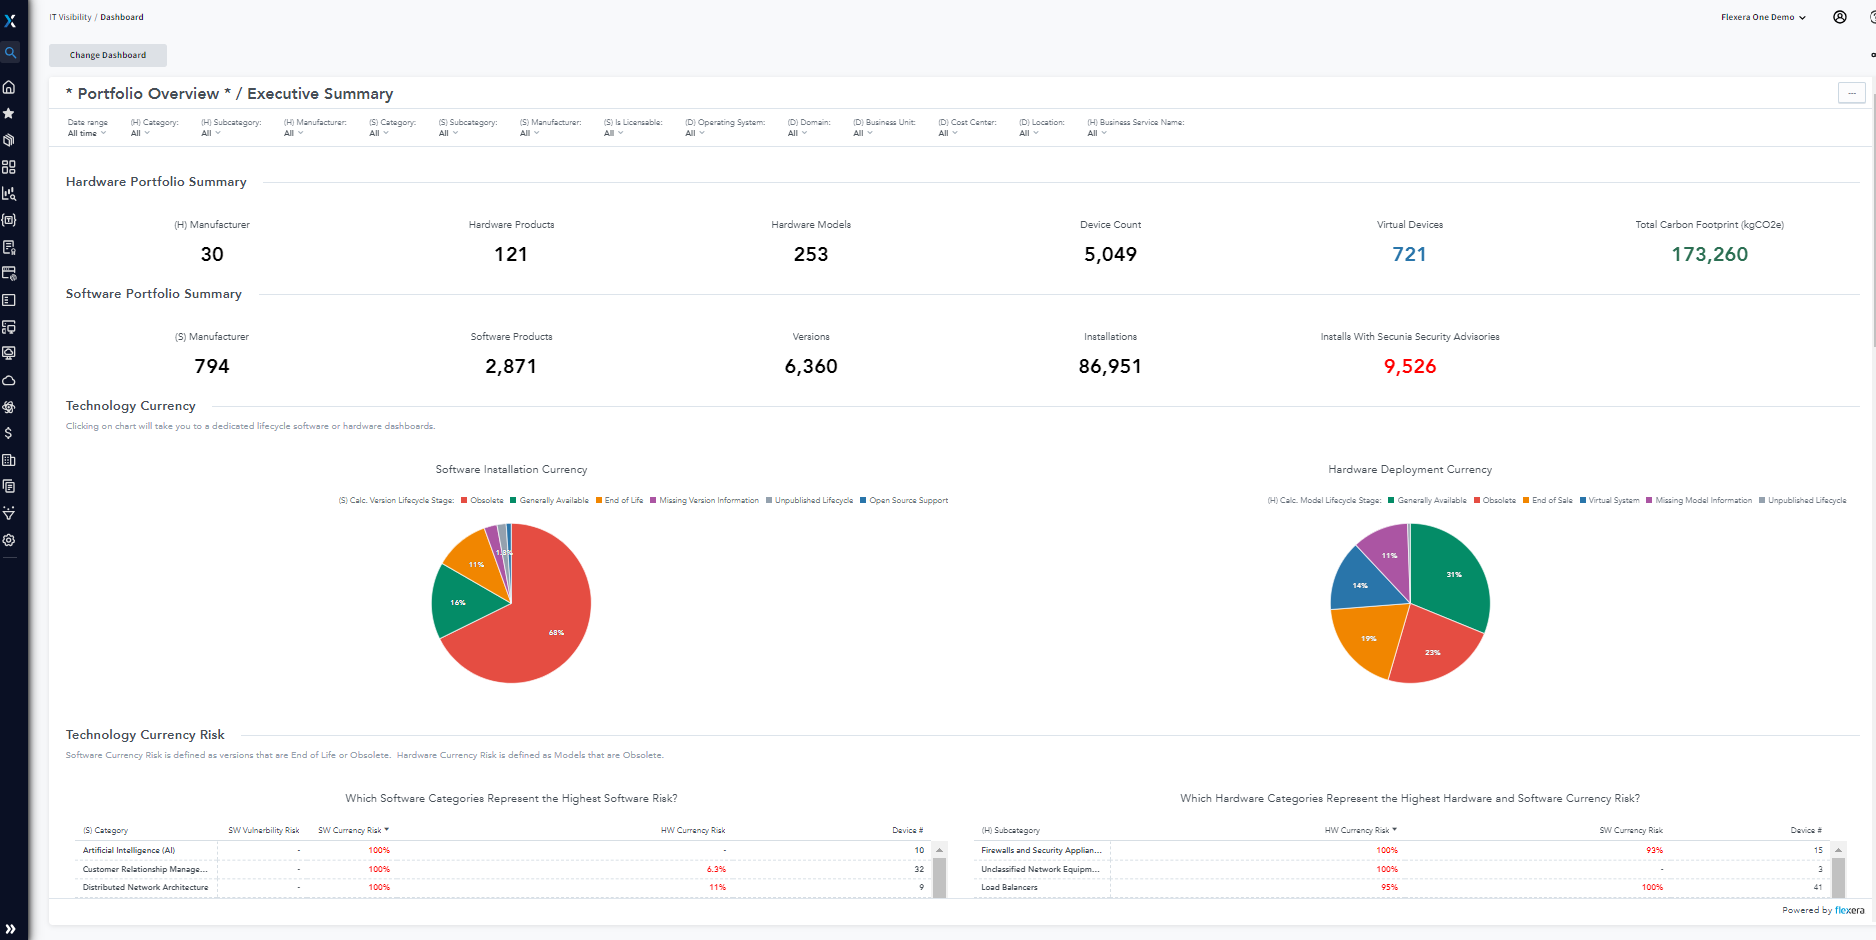The image size is (1876, 940).
Task: Open the dashboard options ellipsis button
Action: point(1851,92)
